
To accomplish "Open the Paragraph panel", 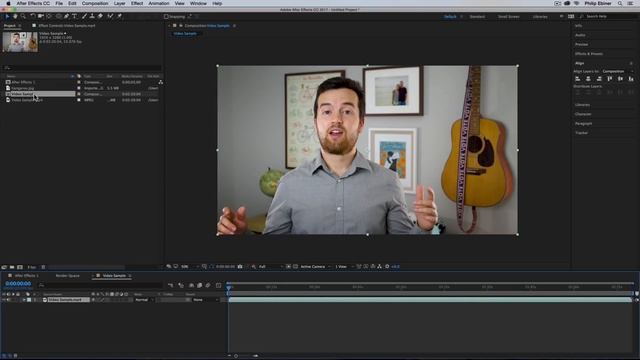I will pyautogui.click(x=583, y=123).
